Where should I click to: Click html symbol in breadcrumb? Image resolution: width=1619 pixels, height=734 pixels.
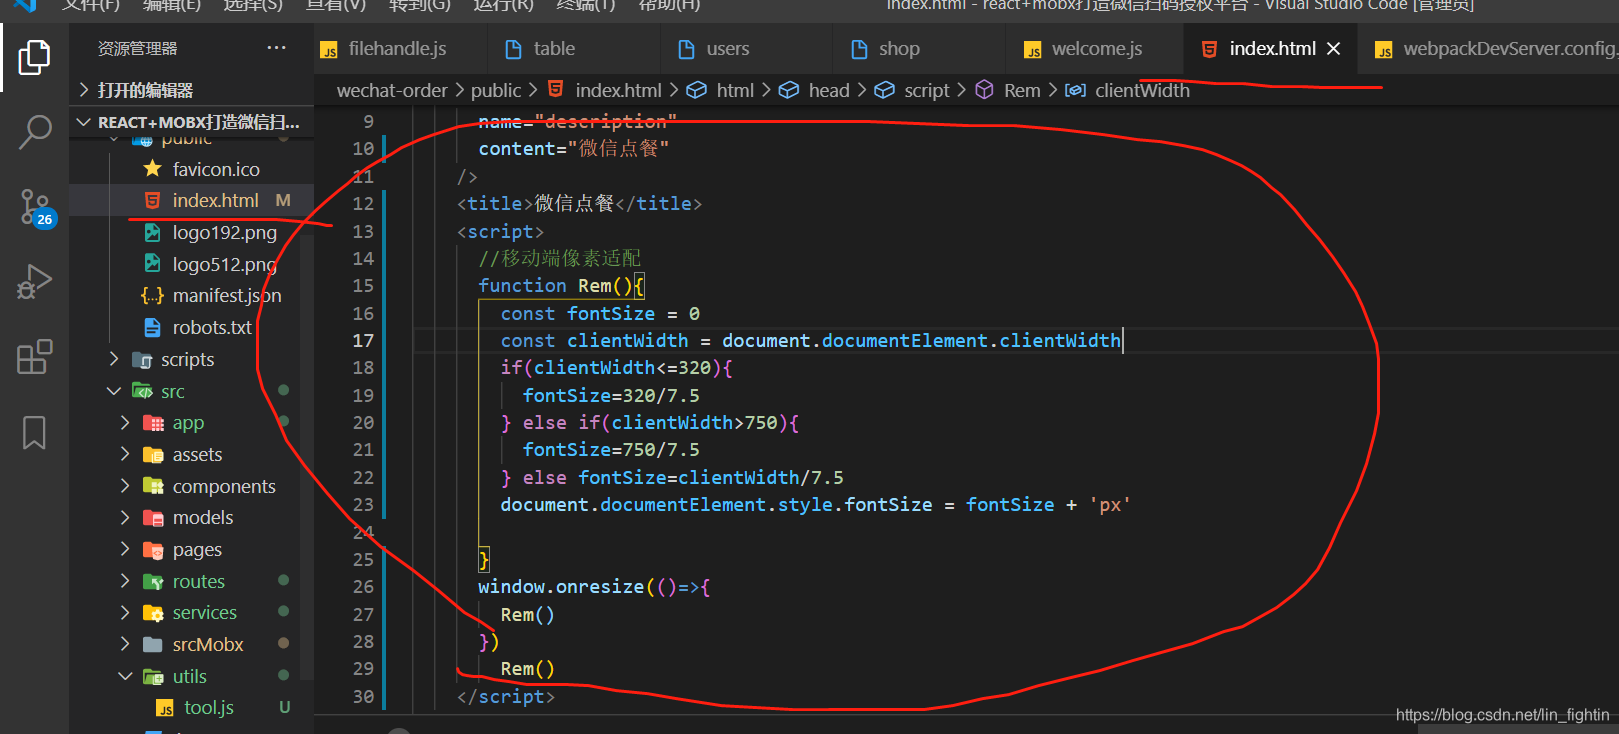point(735,90)
